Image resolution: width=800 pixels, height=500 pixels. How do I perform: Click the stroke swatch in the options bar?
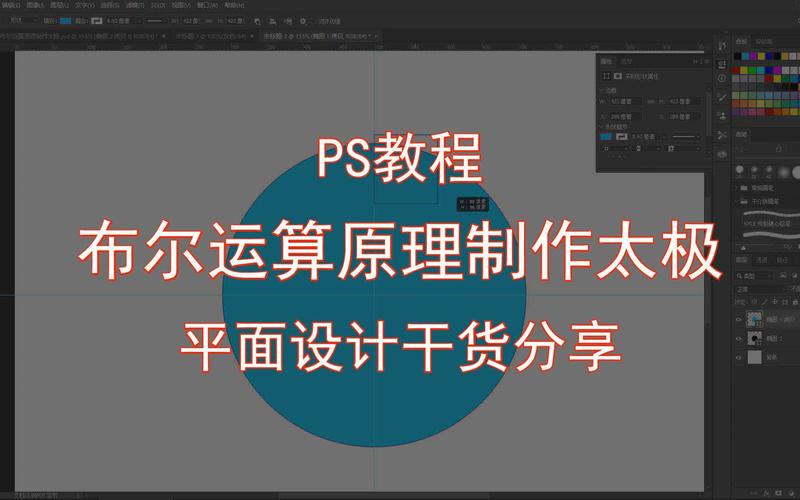96,21
